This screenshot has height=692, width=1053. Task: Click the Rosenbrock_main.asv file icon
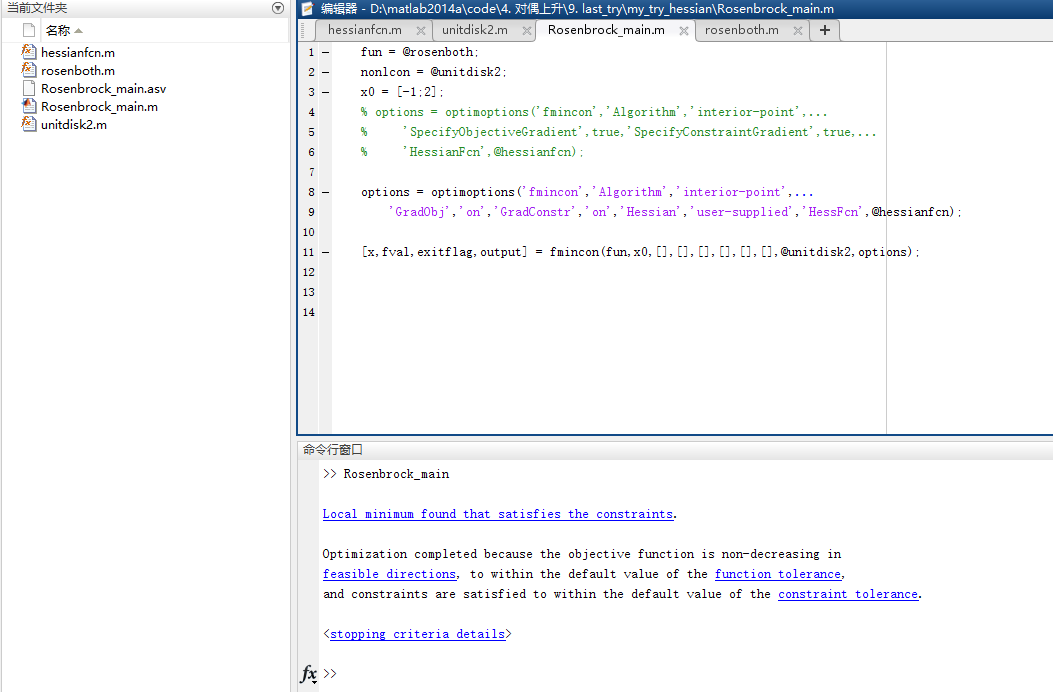29,88
